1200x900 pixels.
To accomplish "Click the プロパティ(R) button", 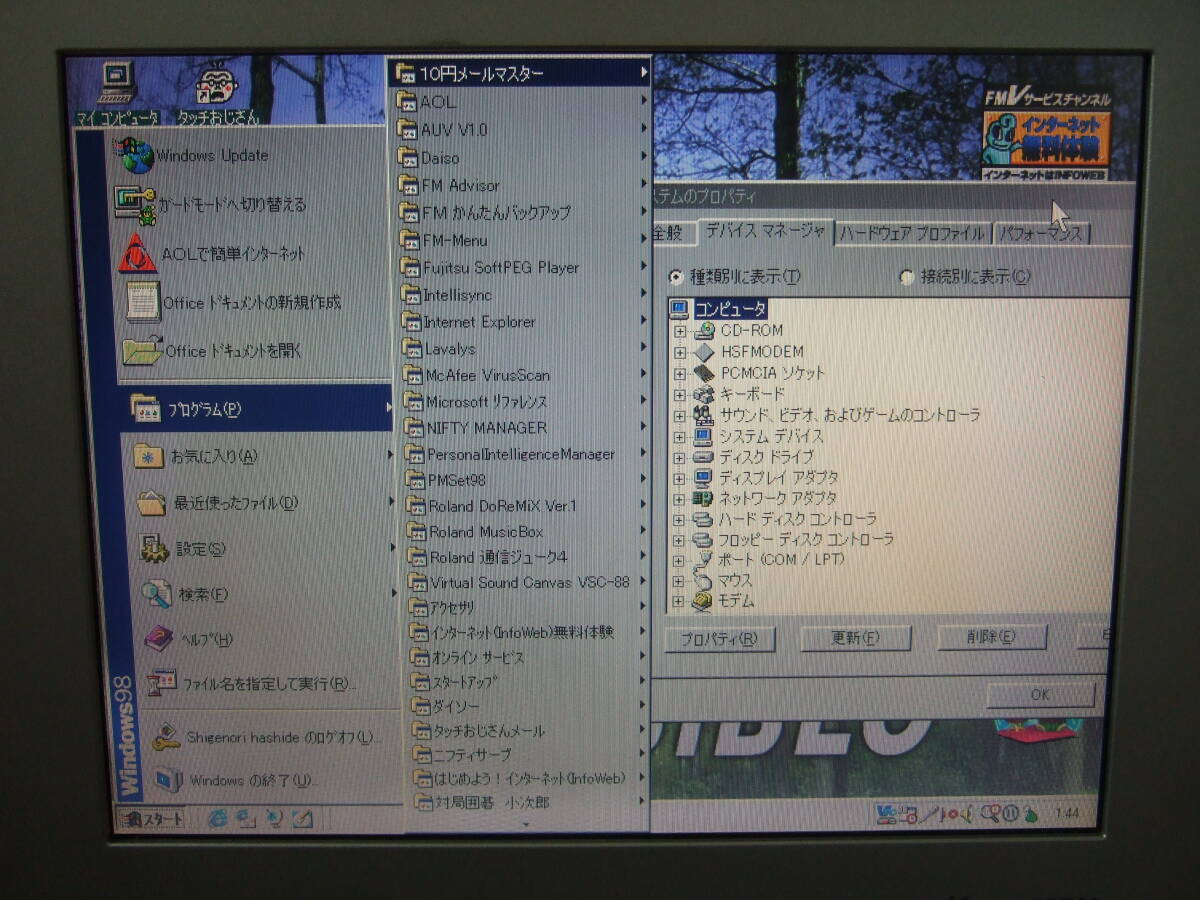I will pos(719,638).
